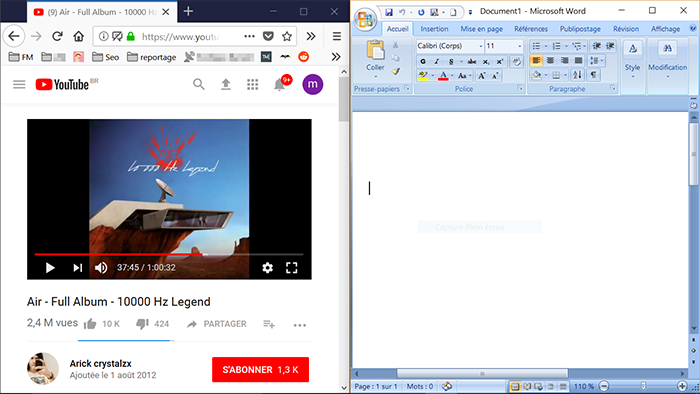
Task: Open the Révision ribbon tab
Action: coord(625,29)
